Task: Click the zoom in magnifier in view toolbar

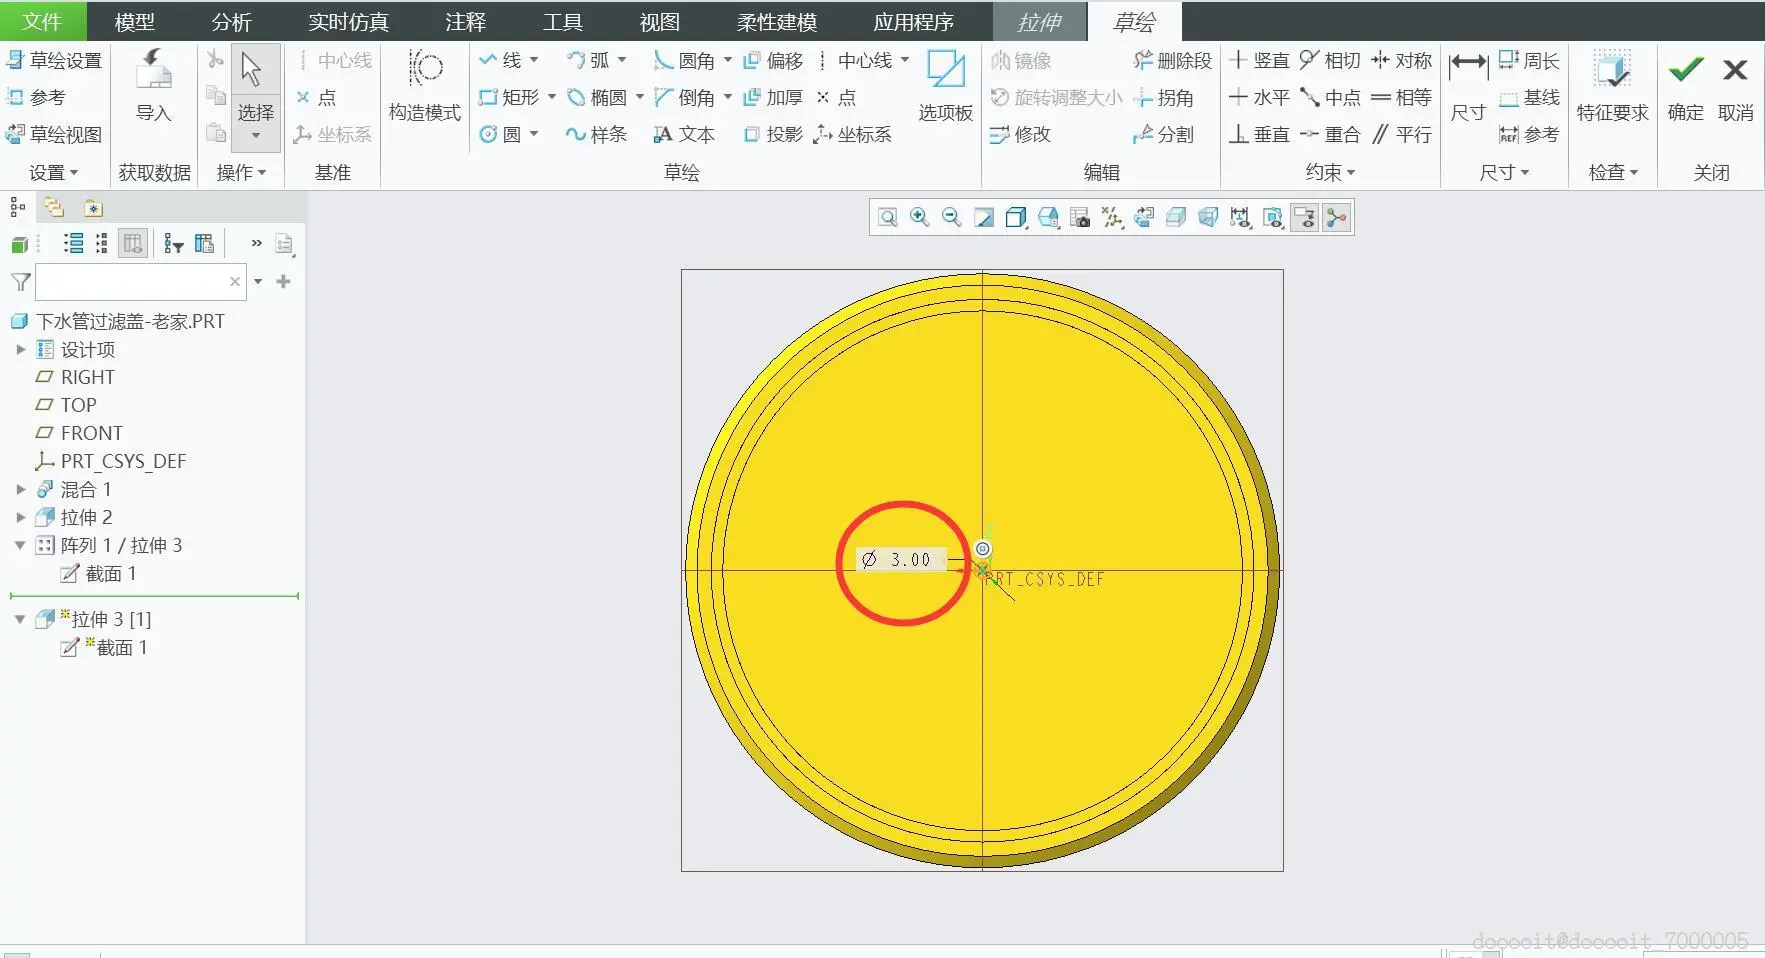Action: click(x=920, y=218)
